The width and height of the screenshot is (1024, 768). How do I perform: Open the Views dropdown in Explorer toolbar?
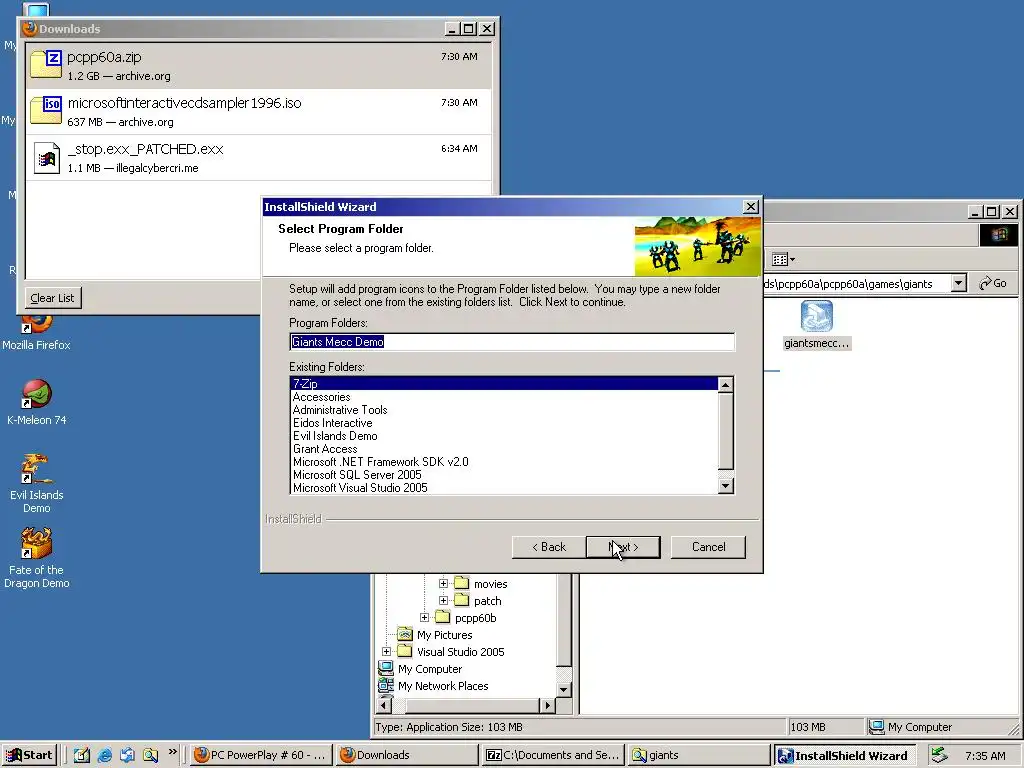coord(783,260)
